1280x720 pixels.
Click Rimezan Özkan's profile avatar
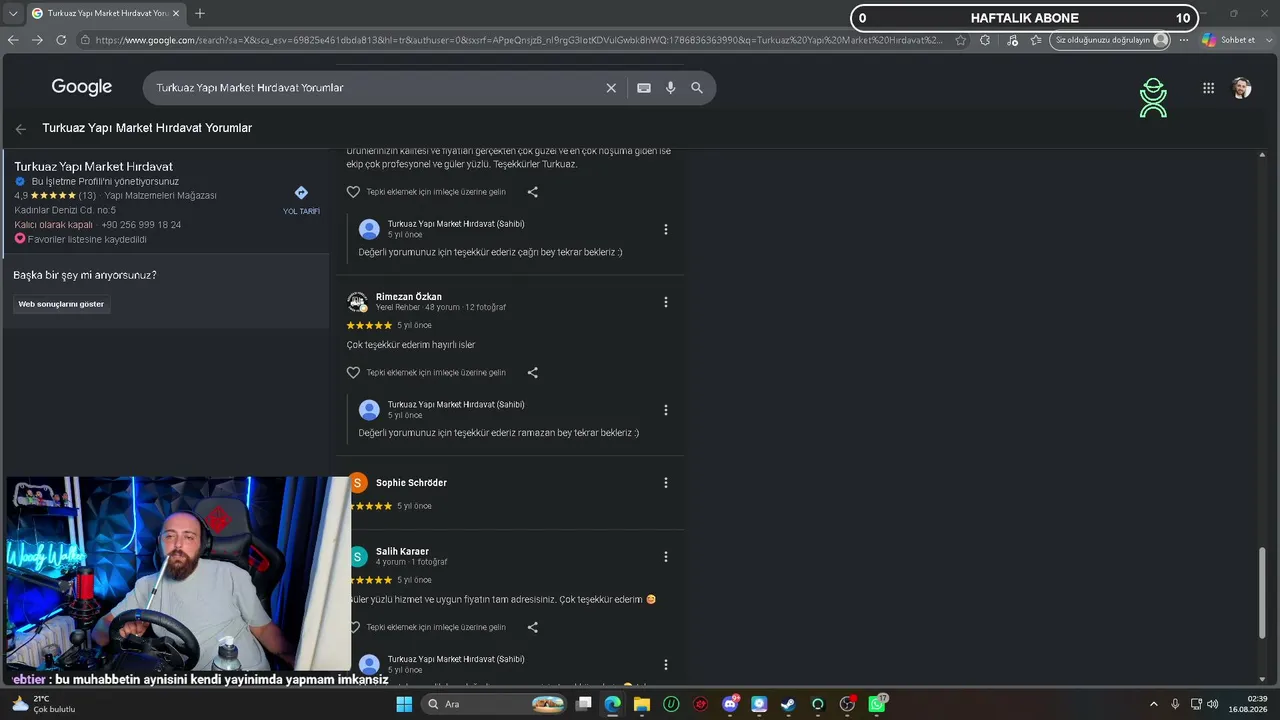tap(357, 302)
